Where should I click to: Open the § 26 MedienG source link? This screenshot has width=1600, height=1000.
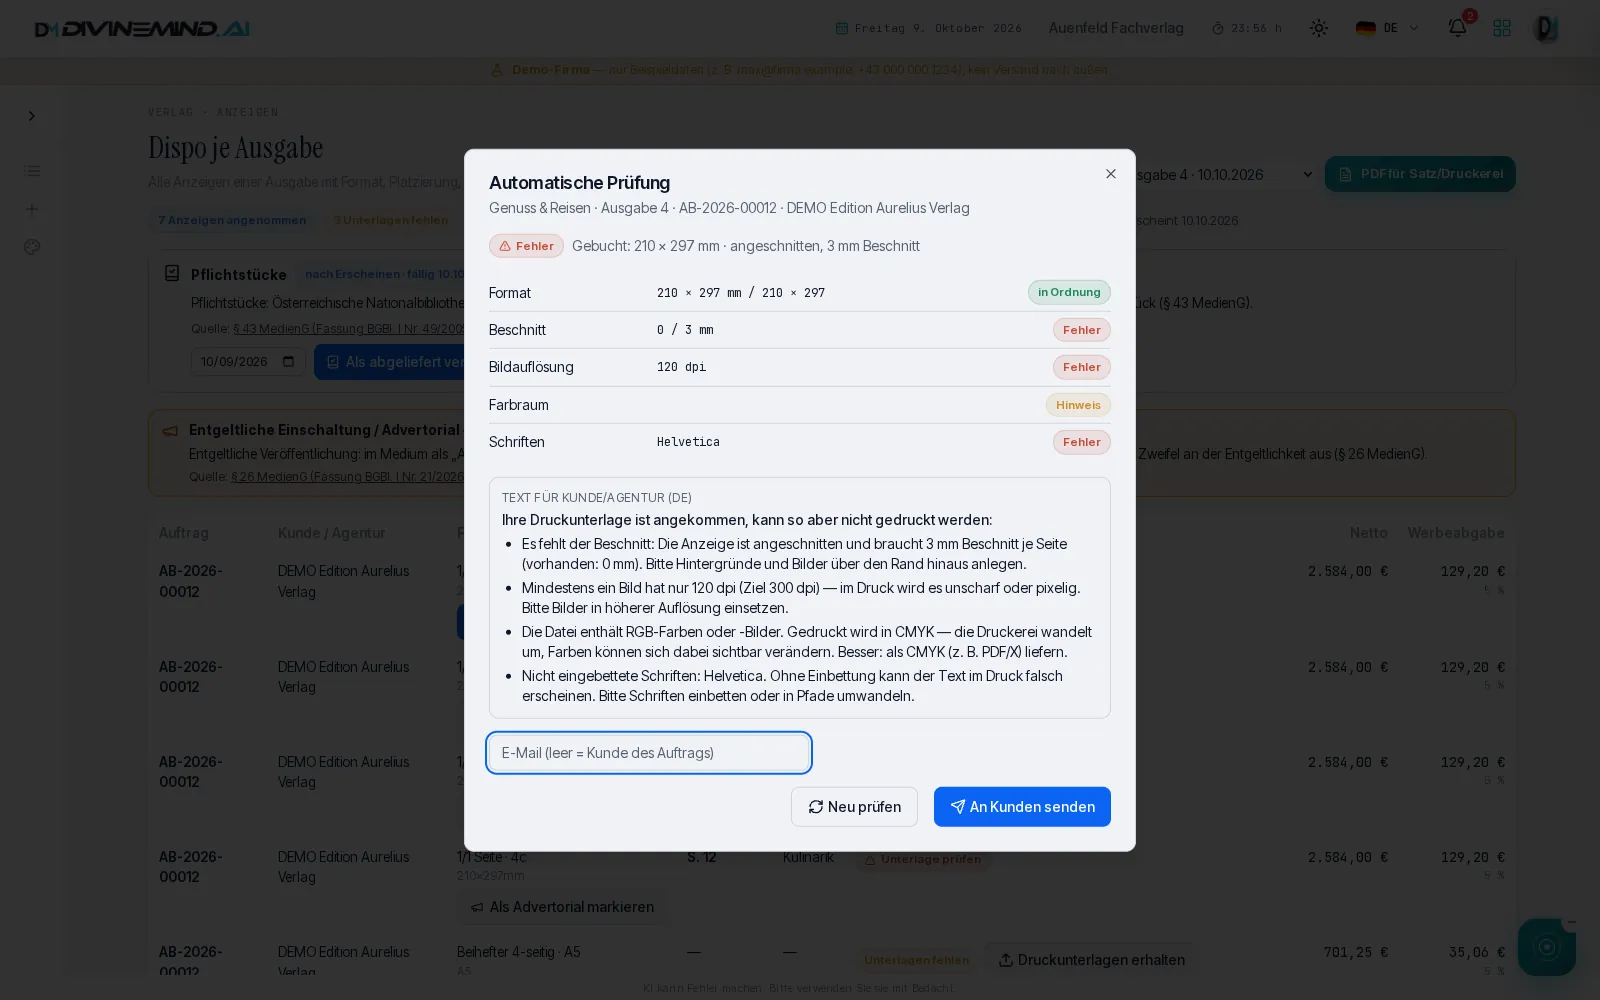pos(348,477)
